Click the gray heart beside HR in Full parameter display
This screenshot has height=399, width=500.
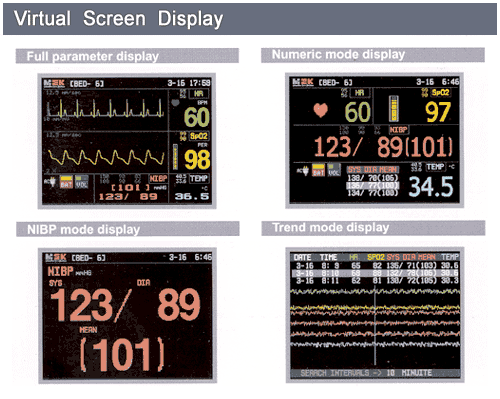click(x=175, y=102)
